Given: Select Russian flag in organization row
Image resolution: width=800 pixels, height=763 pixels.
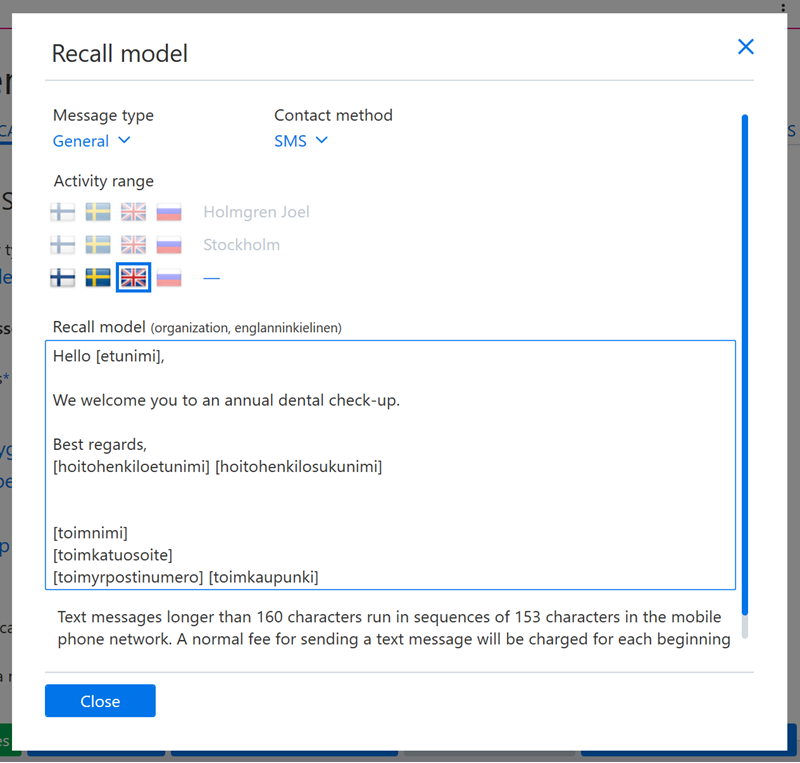Looking at the screenshot, I should tap(169, 278).
